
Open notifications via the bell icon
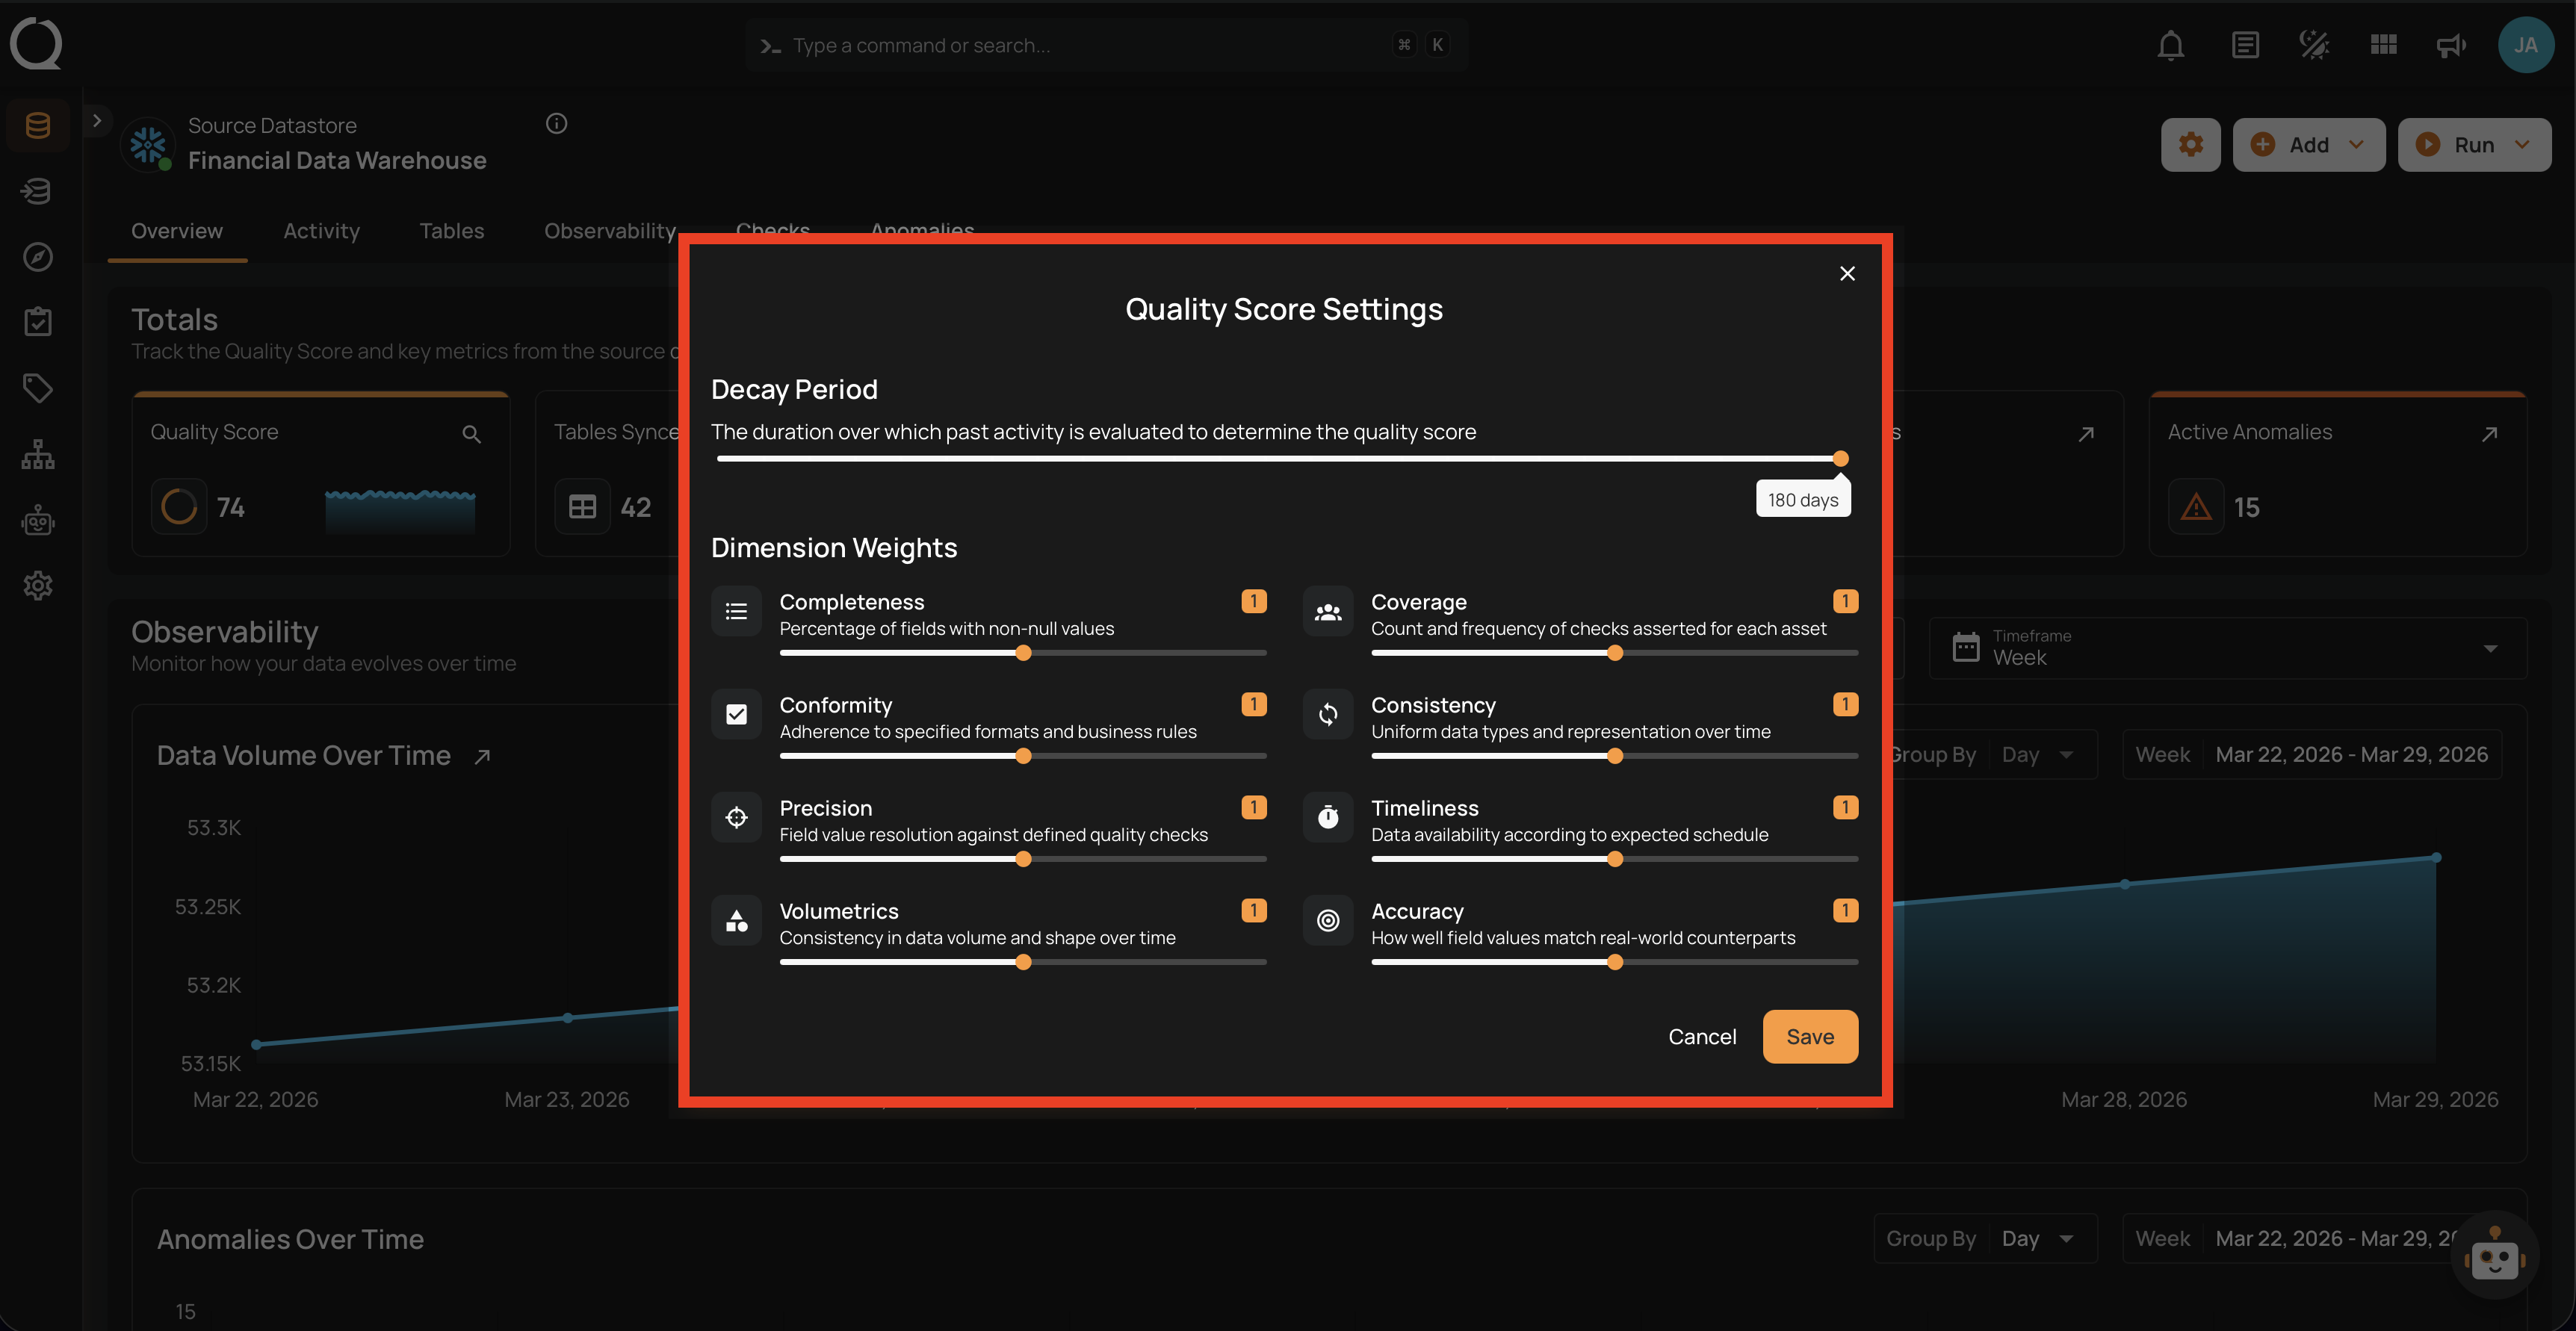click(x=2170, y=44)
